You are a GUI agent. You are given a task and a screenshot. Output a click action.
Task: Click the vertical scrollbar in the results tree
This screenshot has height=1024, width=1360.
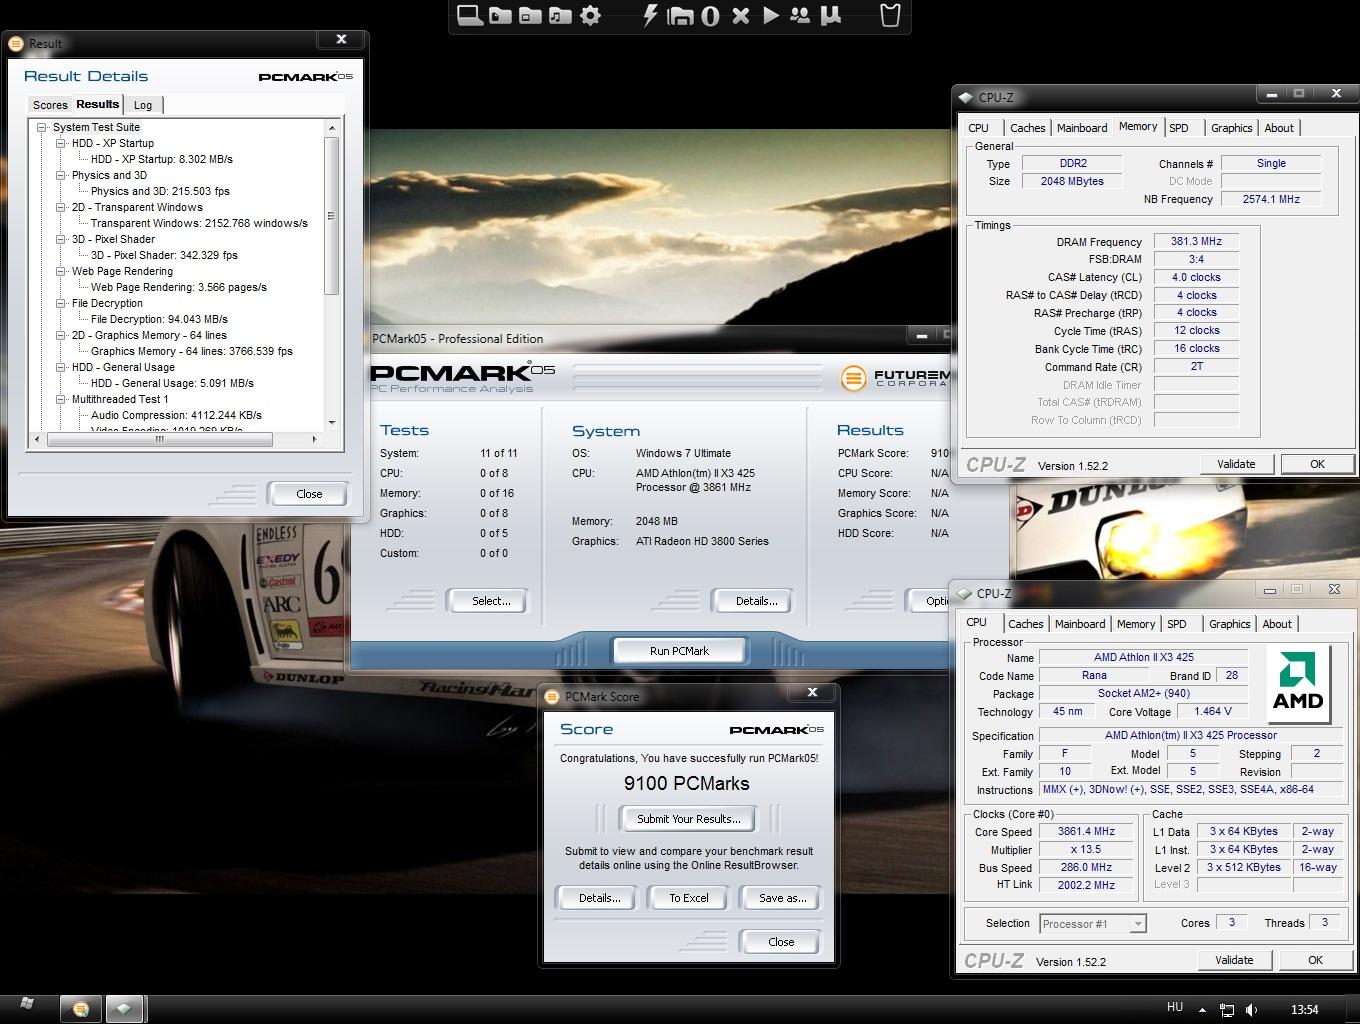pos(332,215)
